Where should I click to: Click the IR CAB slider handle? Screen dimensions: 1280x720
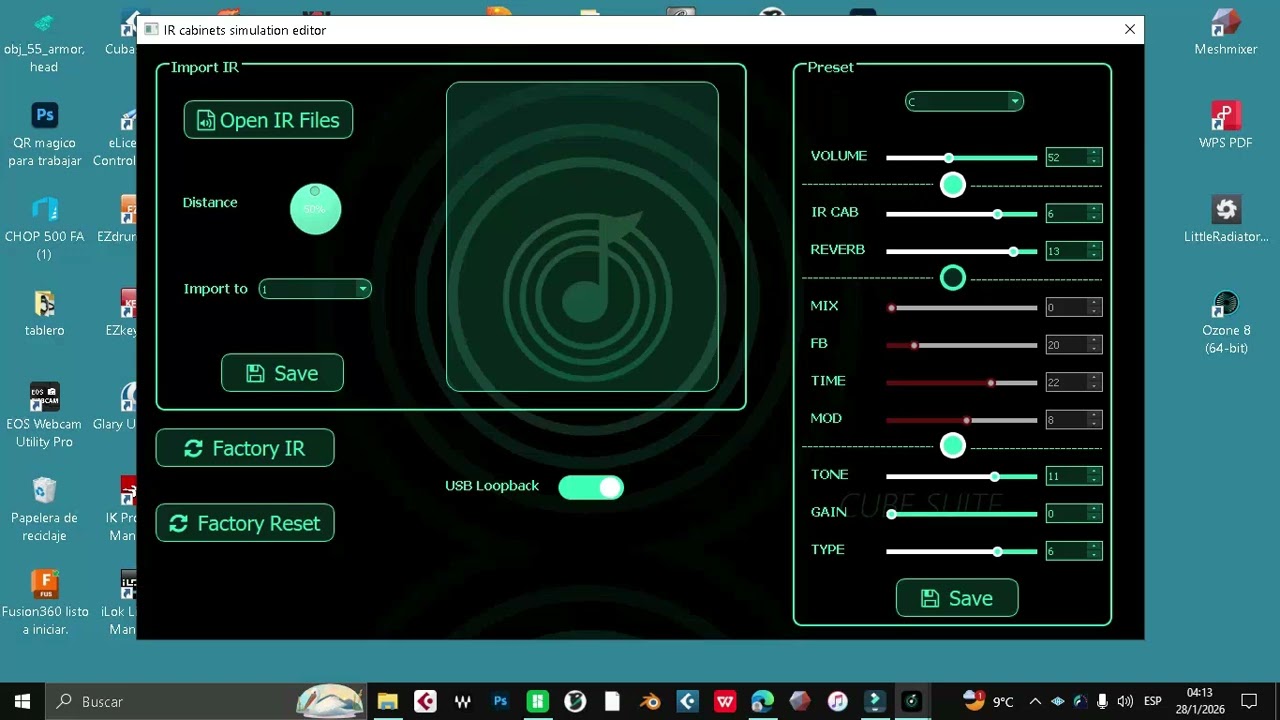(x=997, y=214)
